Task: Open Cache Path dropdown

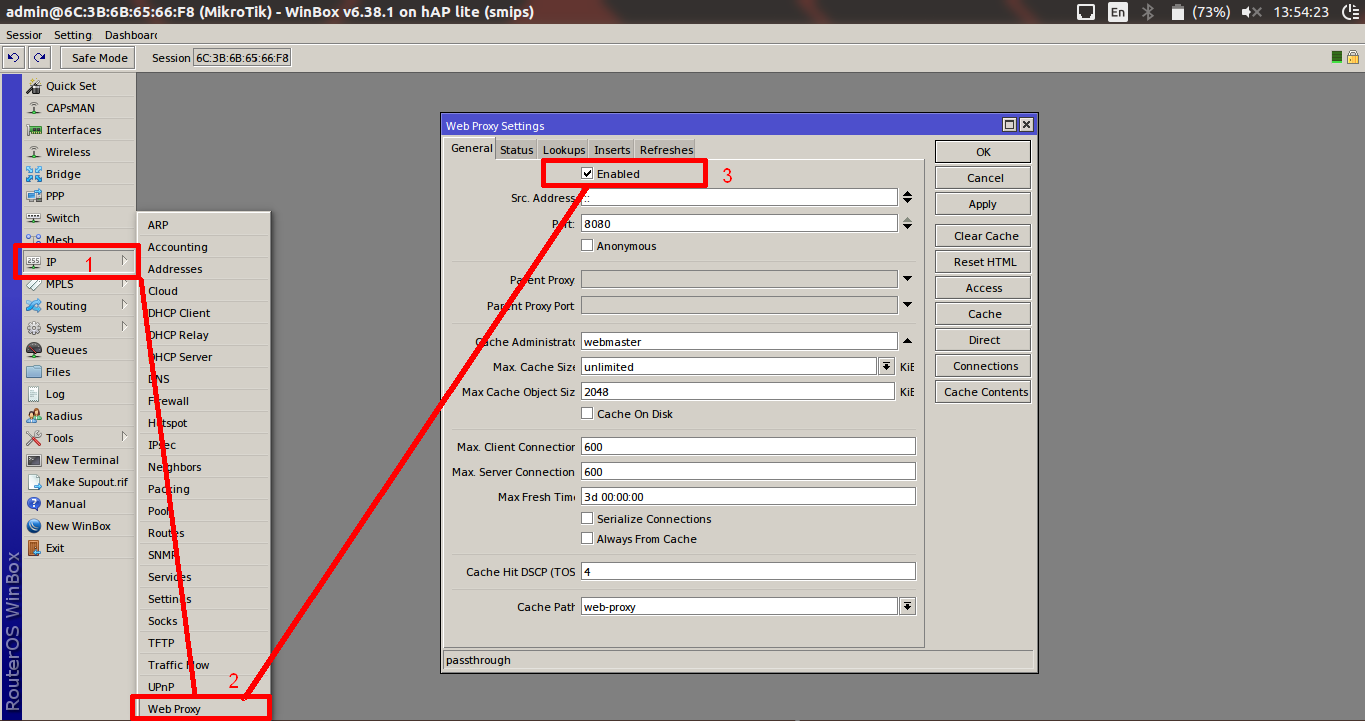Action: 907,606
